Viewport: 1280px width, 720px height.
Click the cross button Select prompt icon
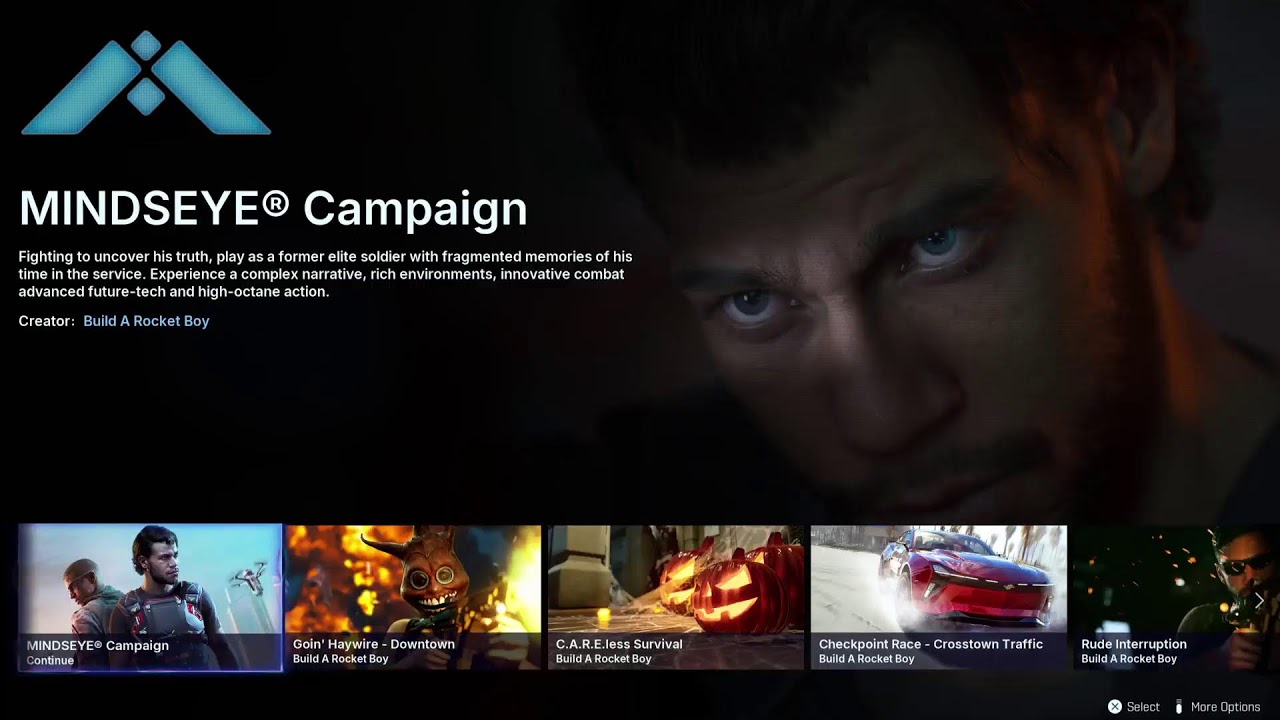(x=1114, y=707)
